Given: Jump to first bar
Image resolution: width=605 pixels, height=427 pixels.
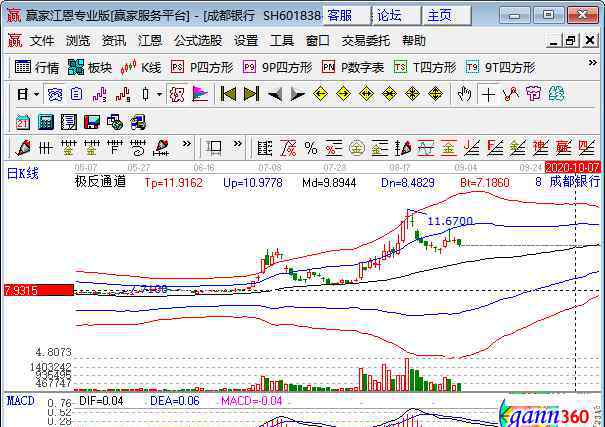Looking at the screenshot, I should [x=228, y=94].
